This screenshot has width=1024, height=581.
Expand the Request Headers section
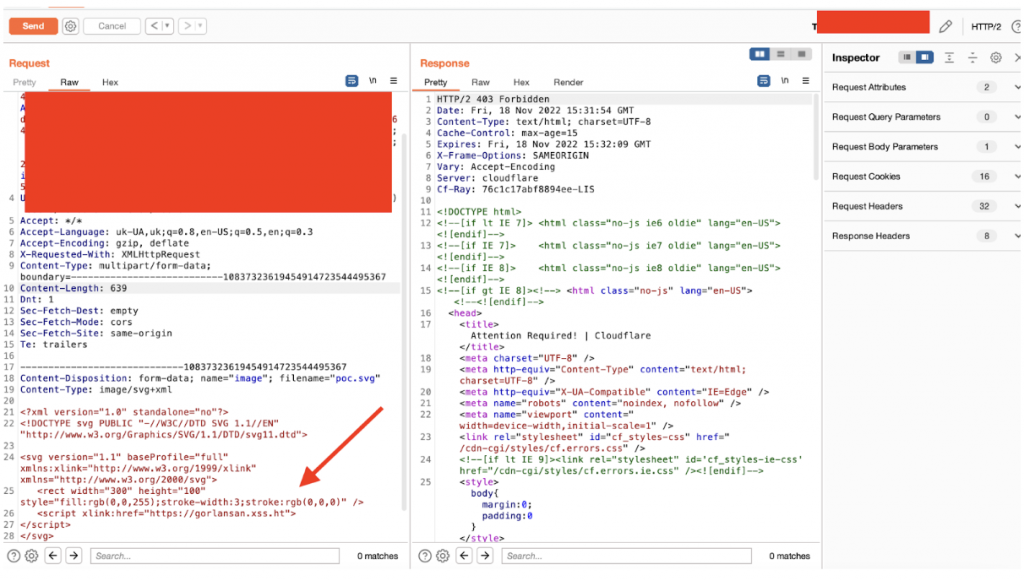[x=924, y=206]
